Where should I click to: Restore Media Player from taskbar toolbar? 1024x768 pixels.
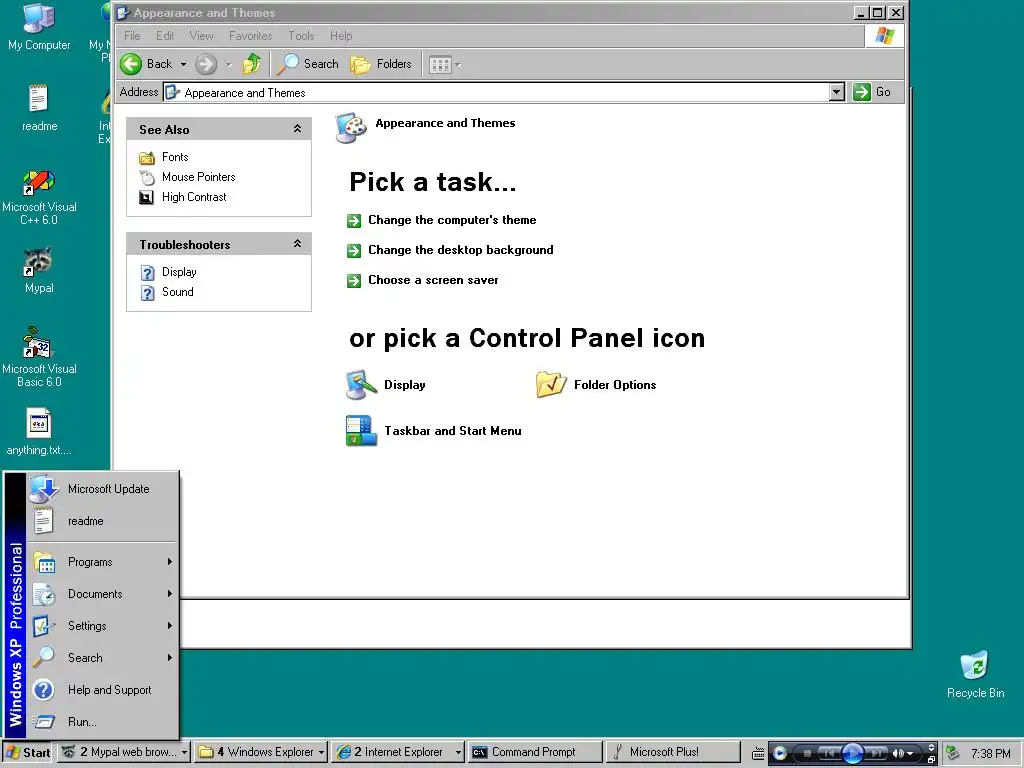tap(931, 759)
